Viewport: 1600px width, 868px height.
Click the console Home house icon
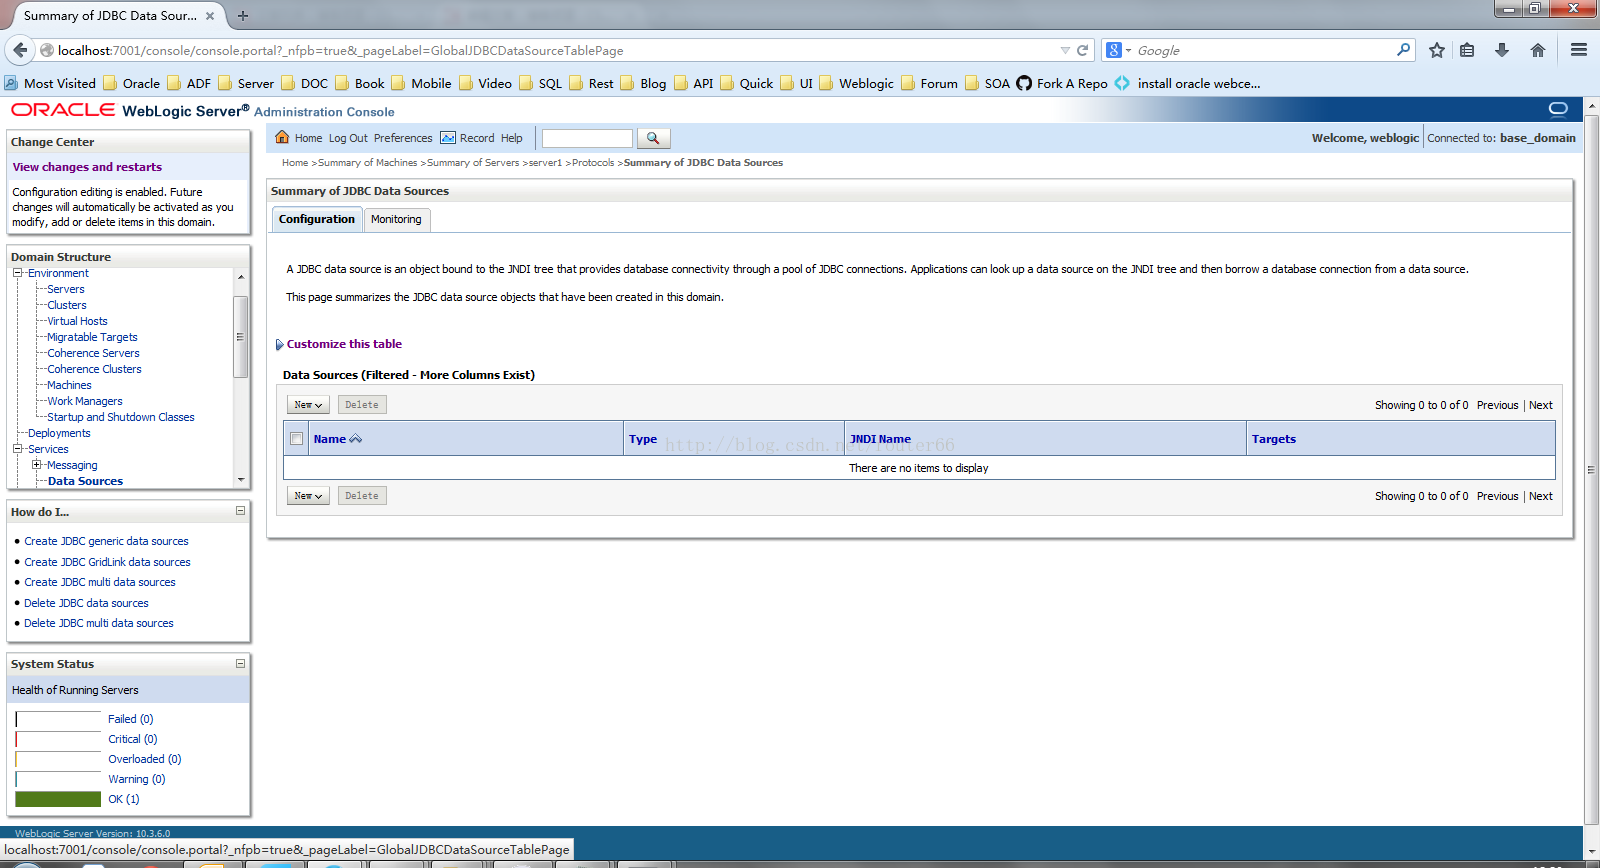pyautogui.click(x=282, y=138)
